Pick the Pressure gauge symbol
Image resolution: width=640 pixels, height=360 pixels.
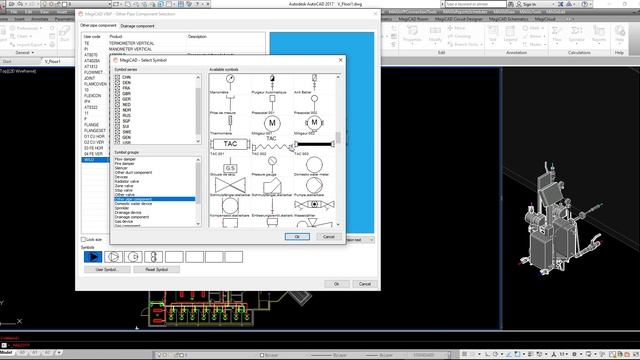point(272,167)
